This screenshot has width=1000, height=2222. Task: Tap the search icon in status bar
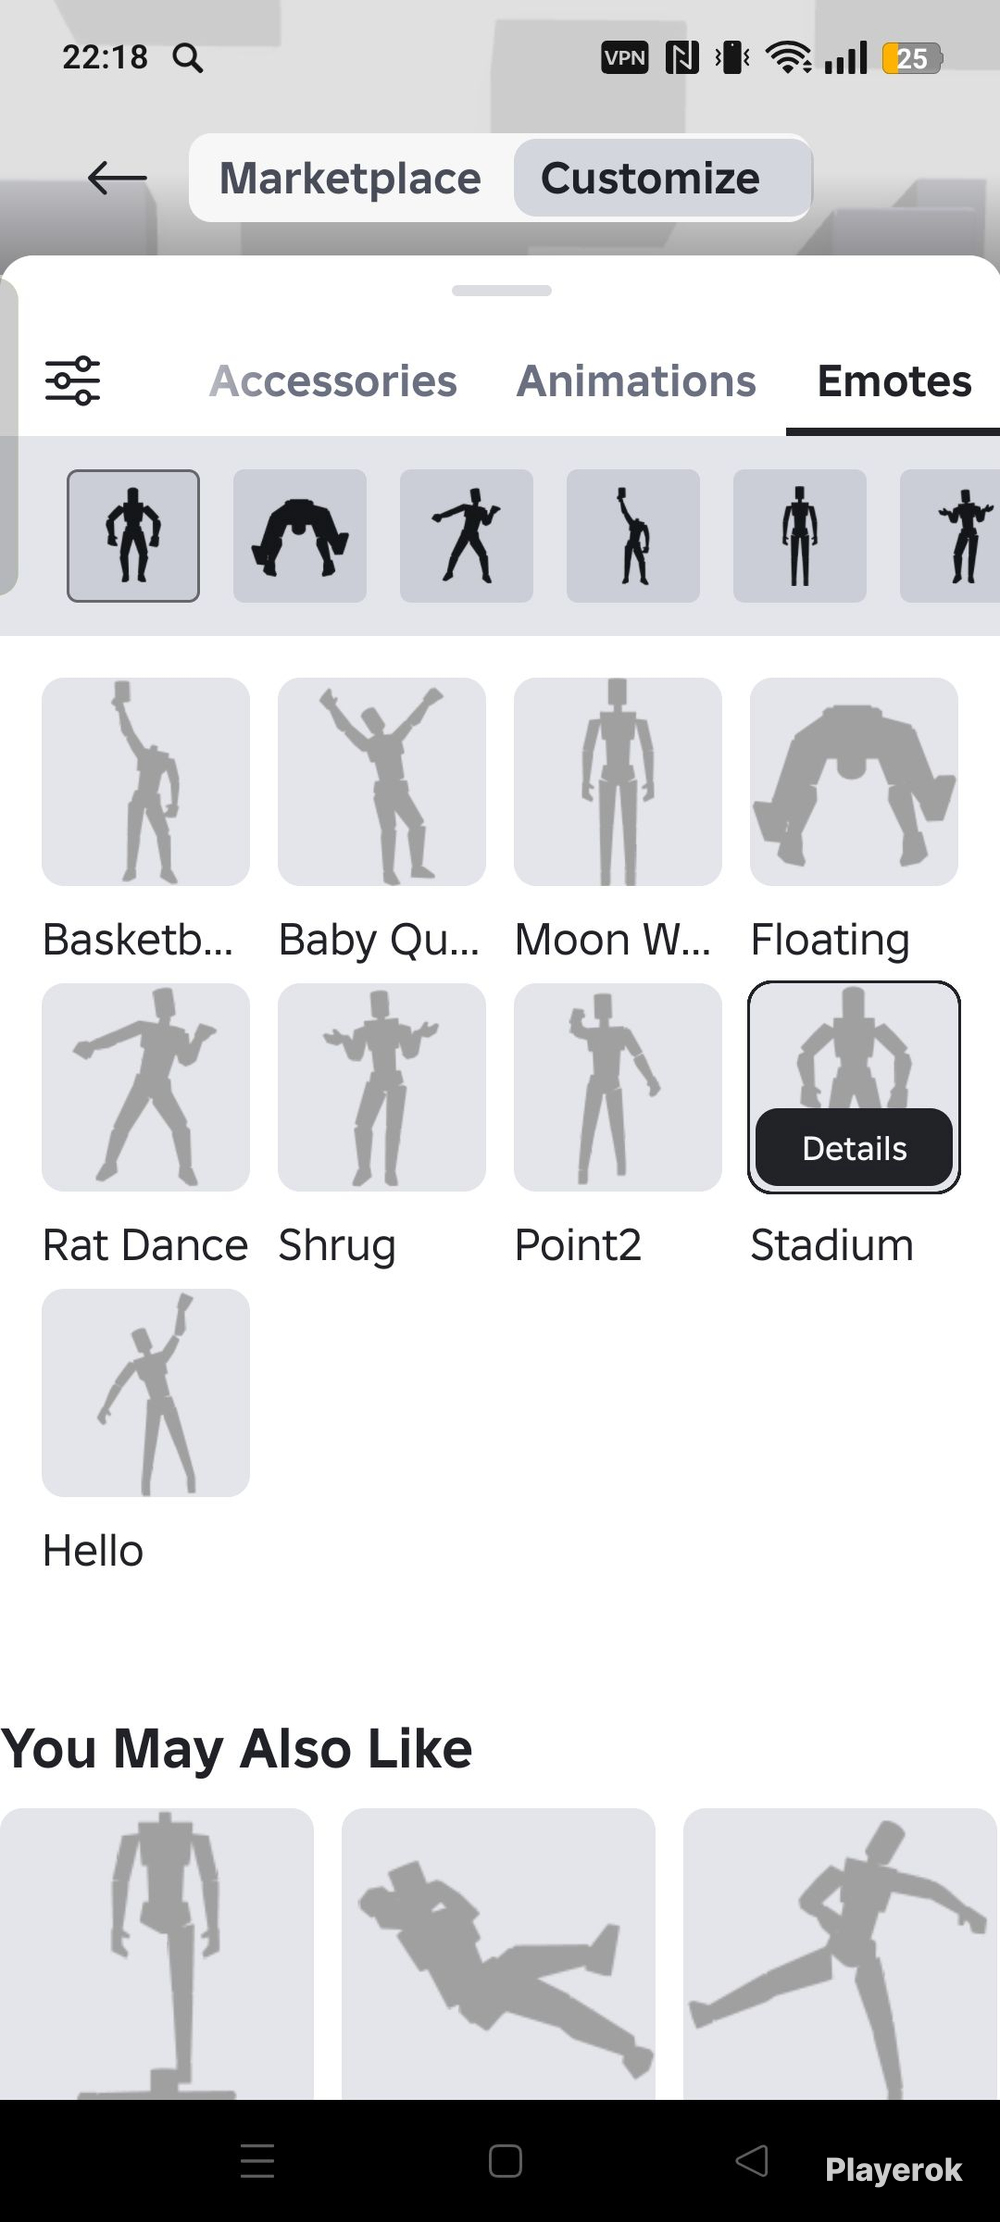187,59
